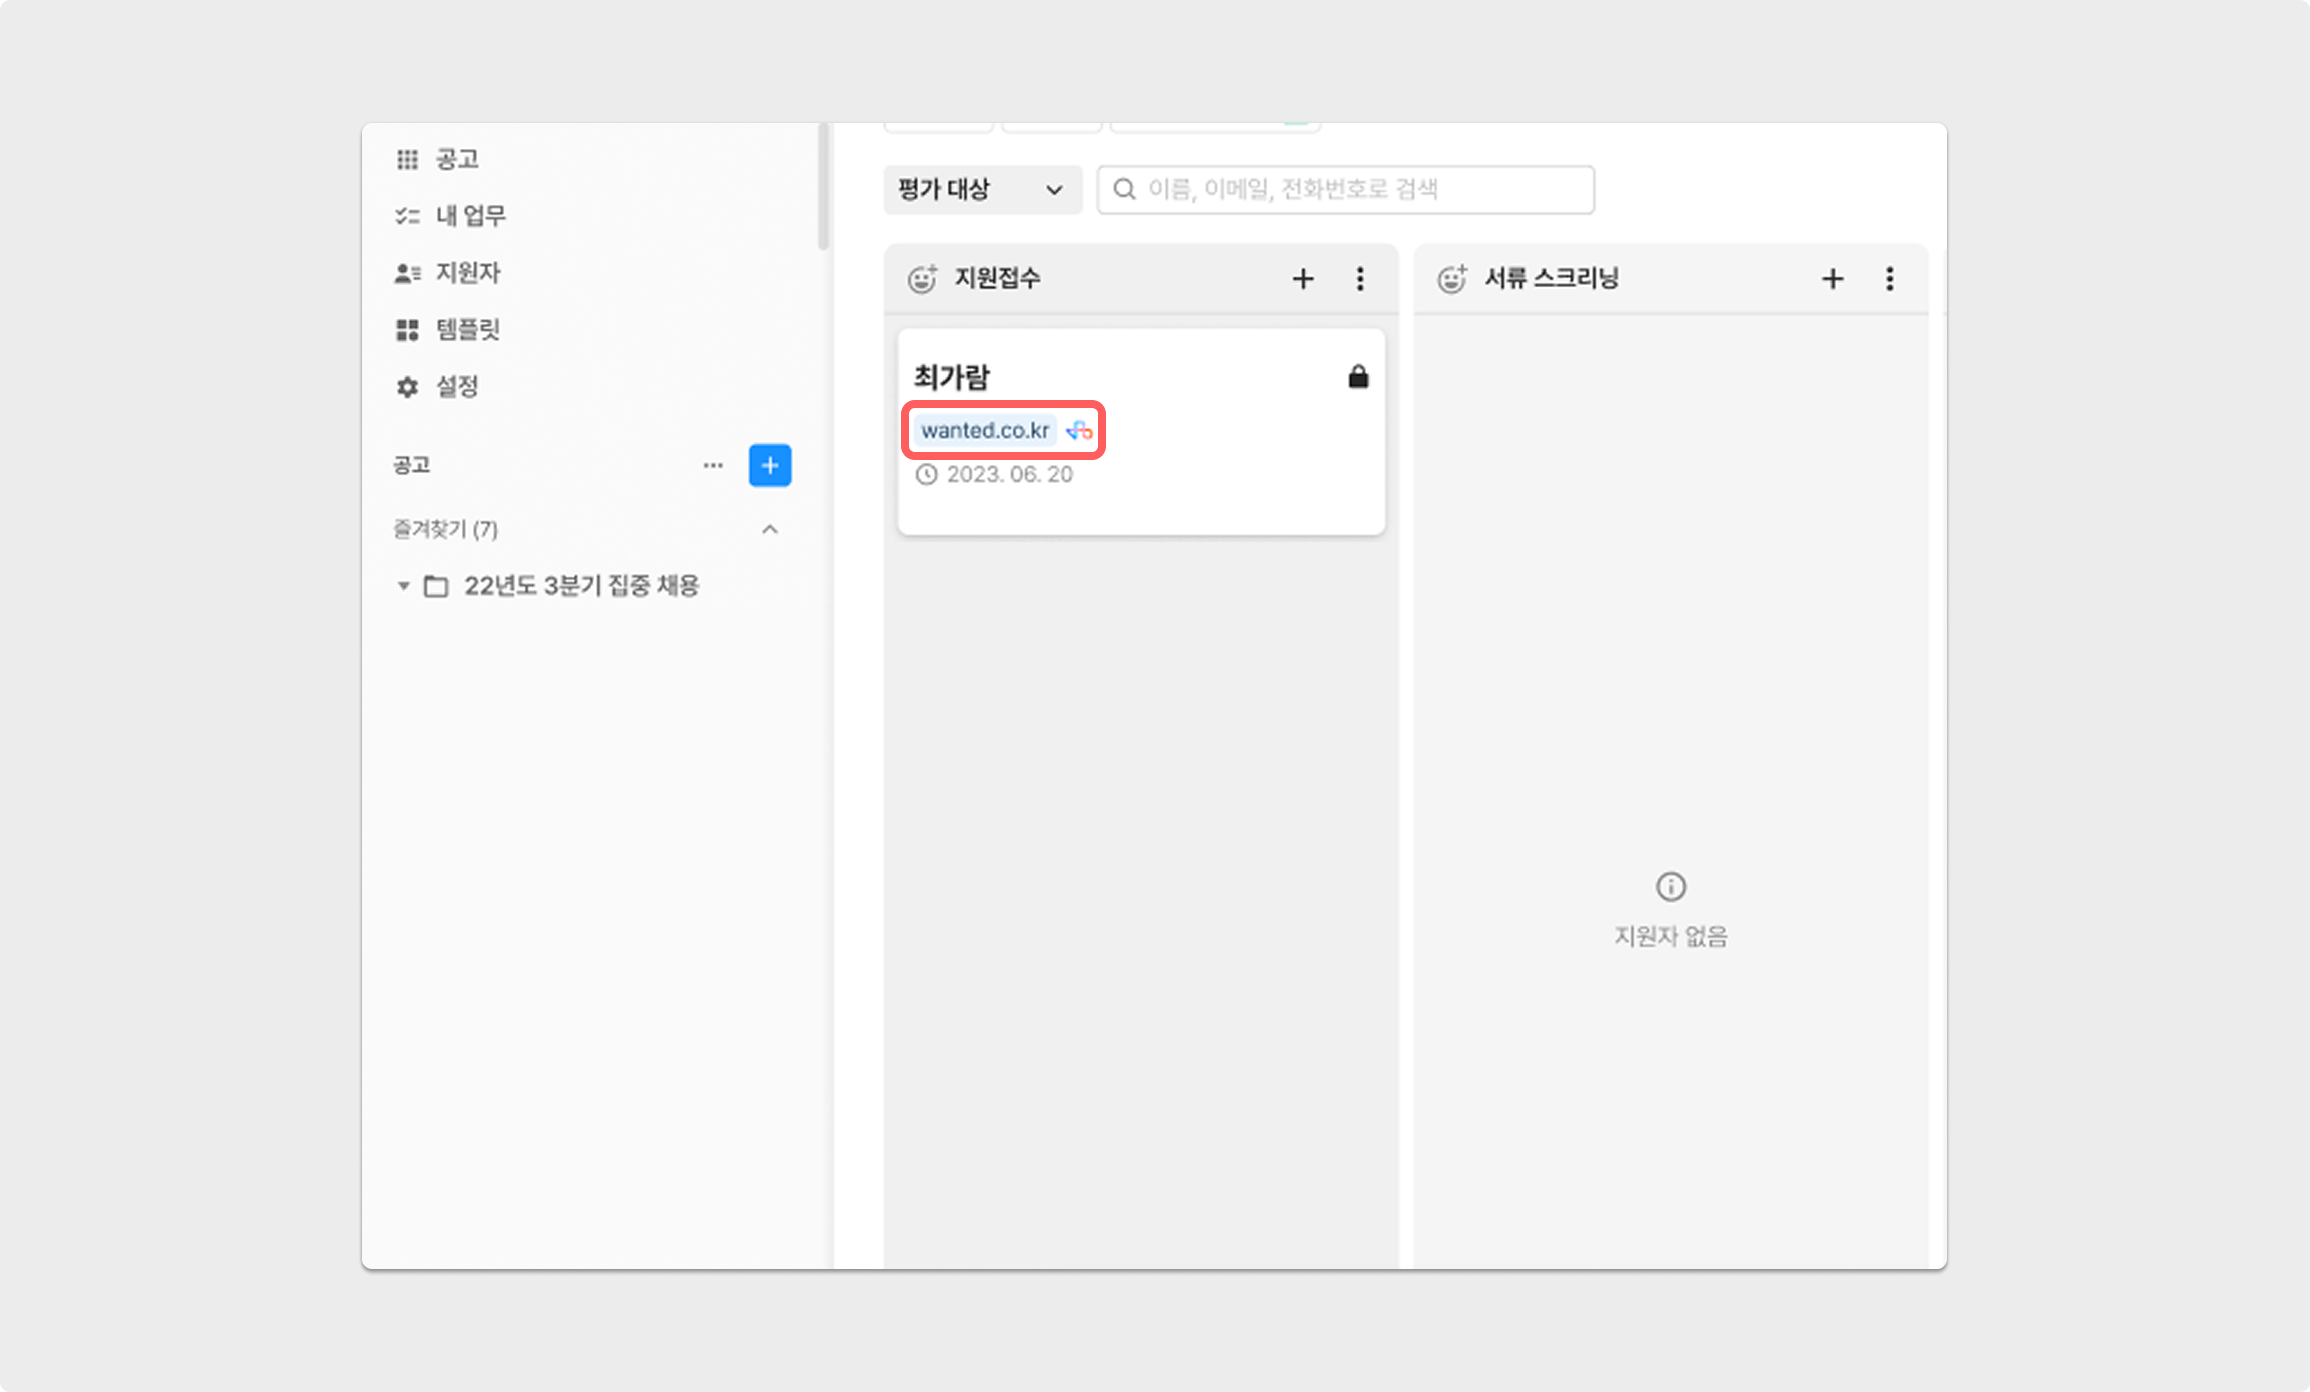
Task: Focus the name, email, phone search field
Action: pyautogui.click(x=1344, y=190)
